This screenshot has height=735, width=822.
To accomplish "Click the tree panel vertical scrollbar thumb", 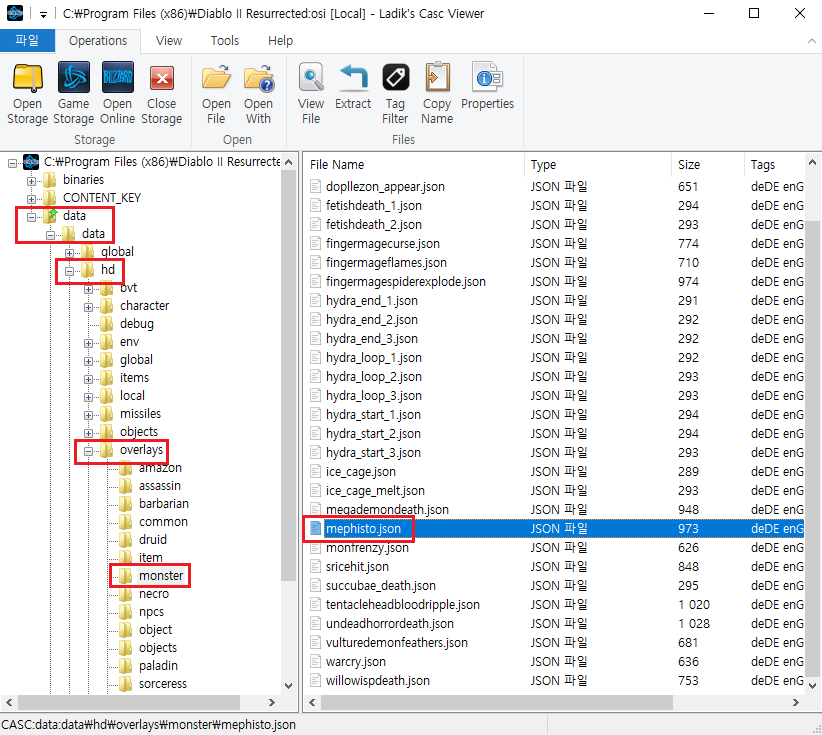I will pos(288,375).
